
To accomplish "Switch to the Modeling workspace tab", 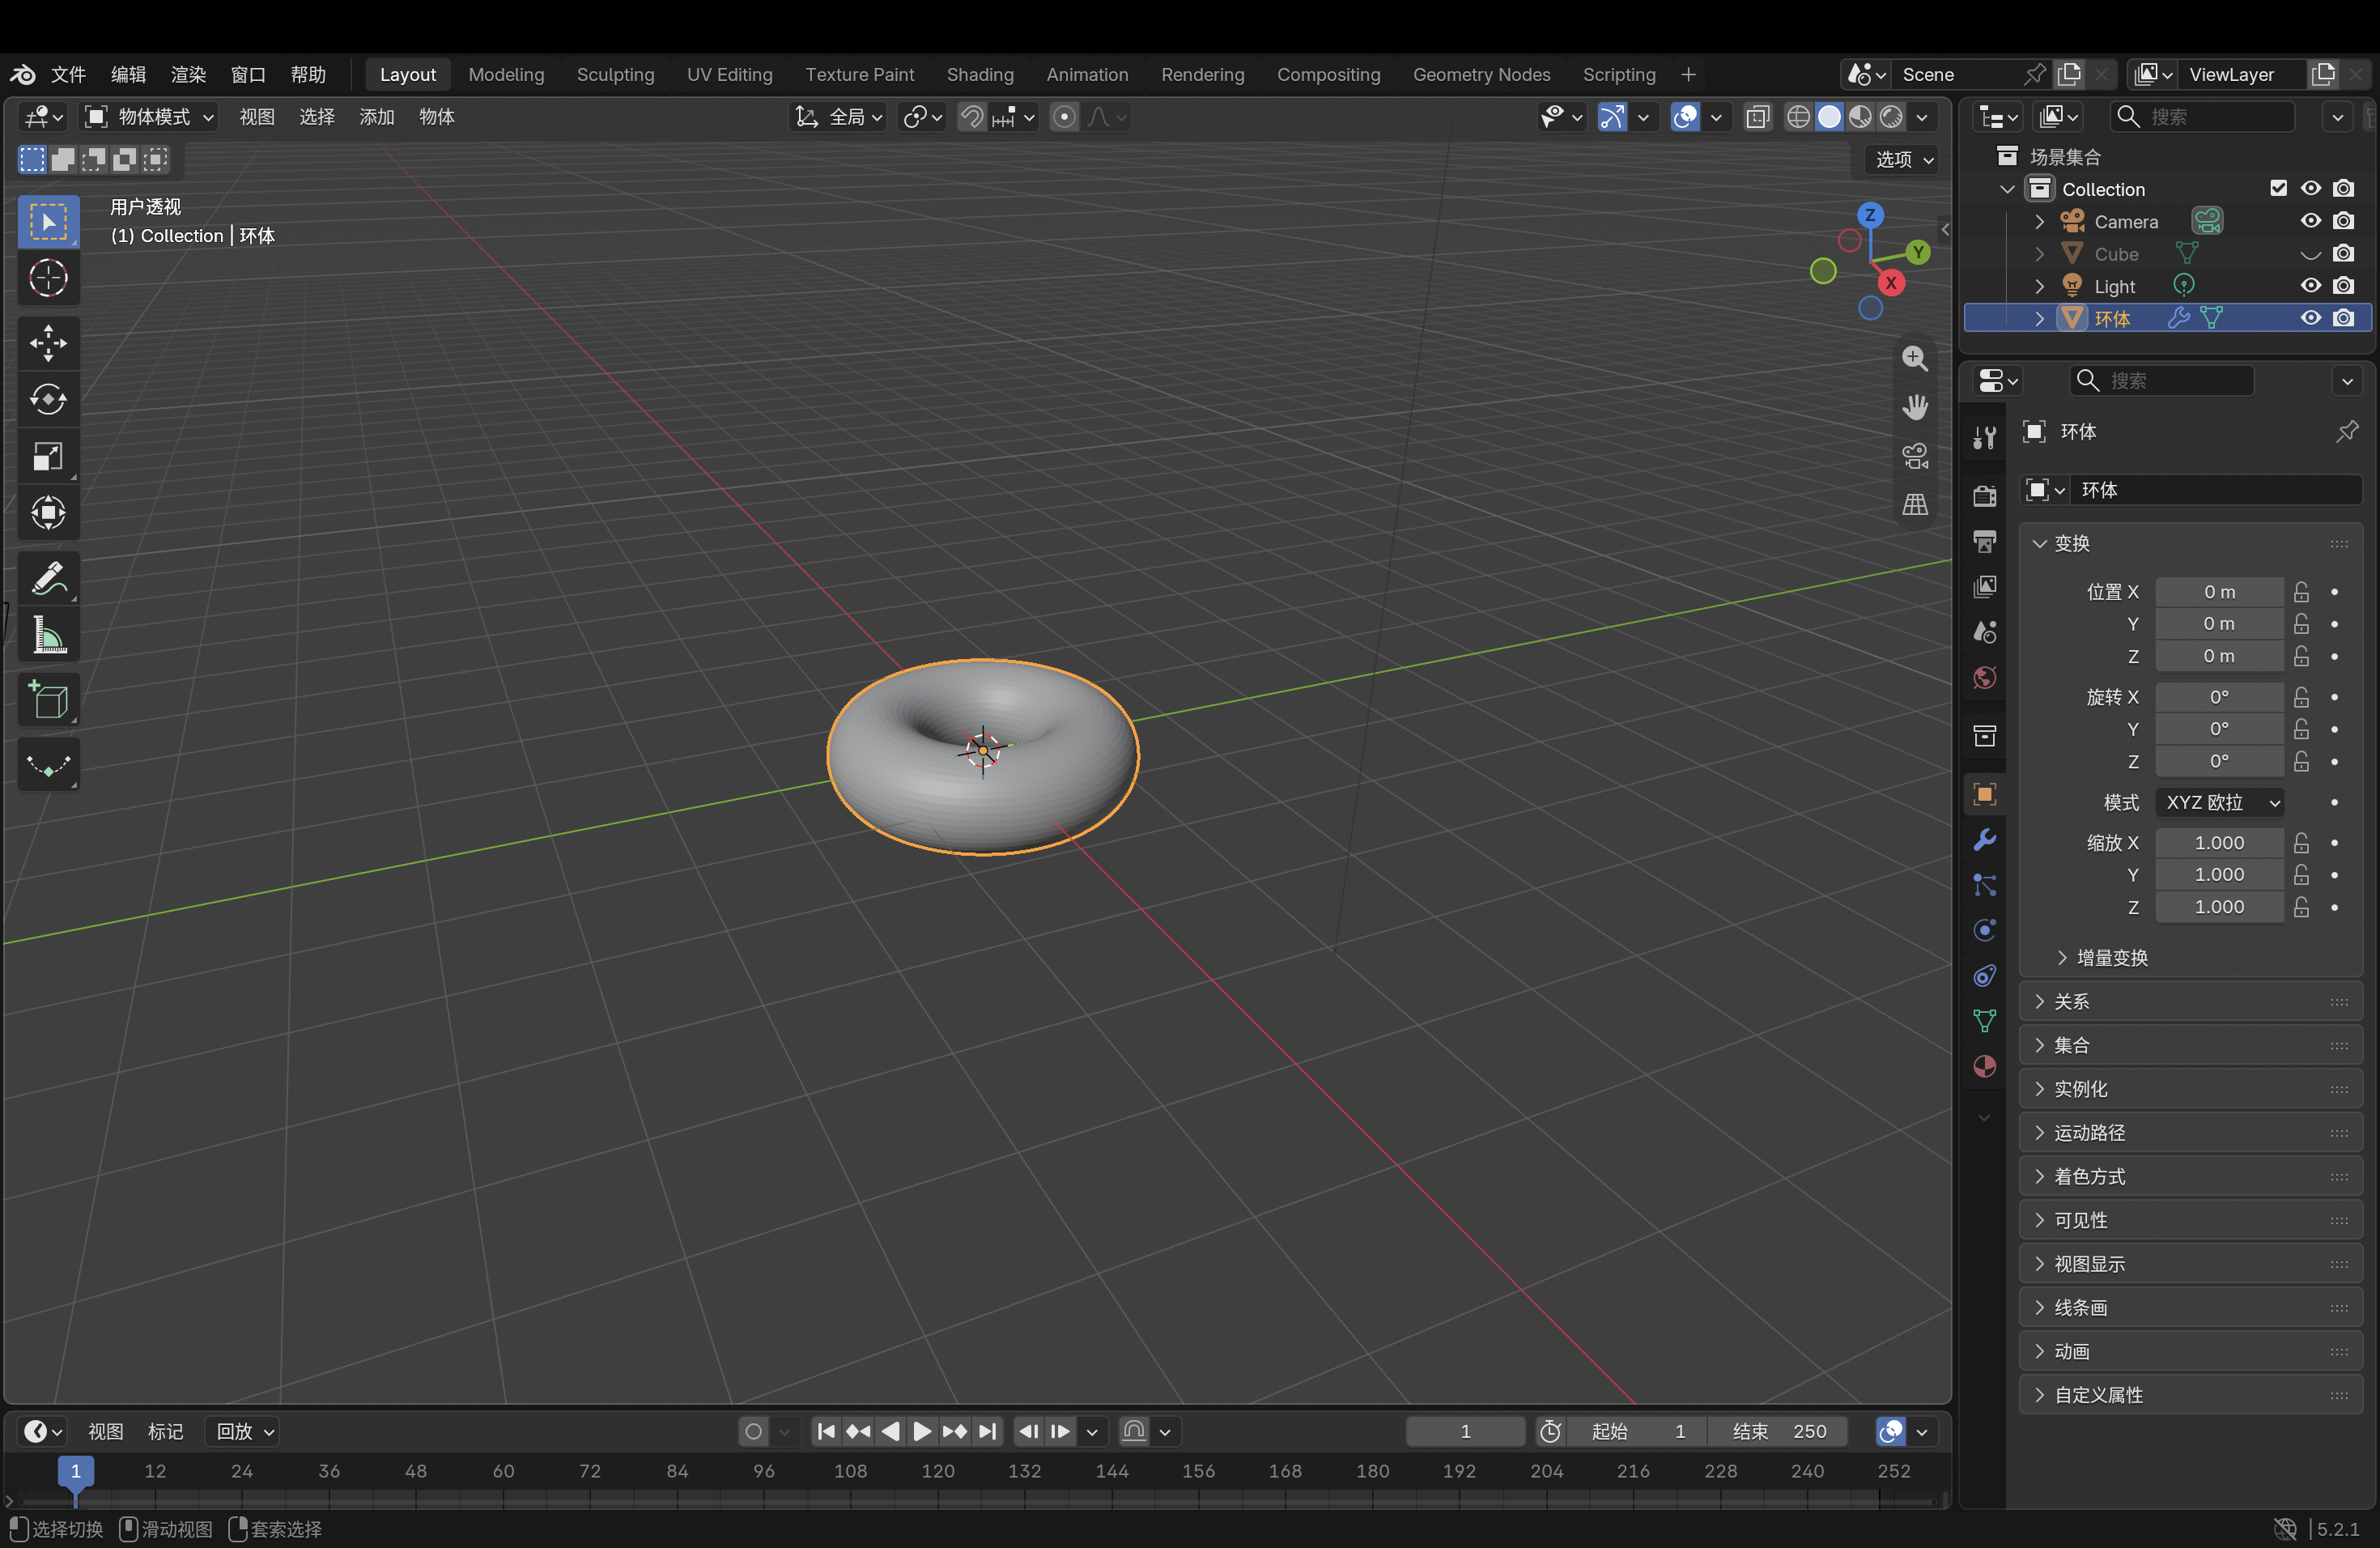I will click(x=506, y=75).
